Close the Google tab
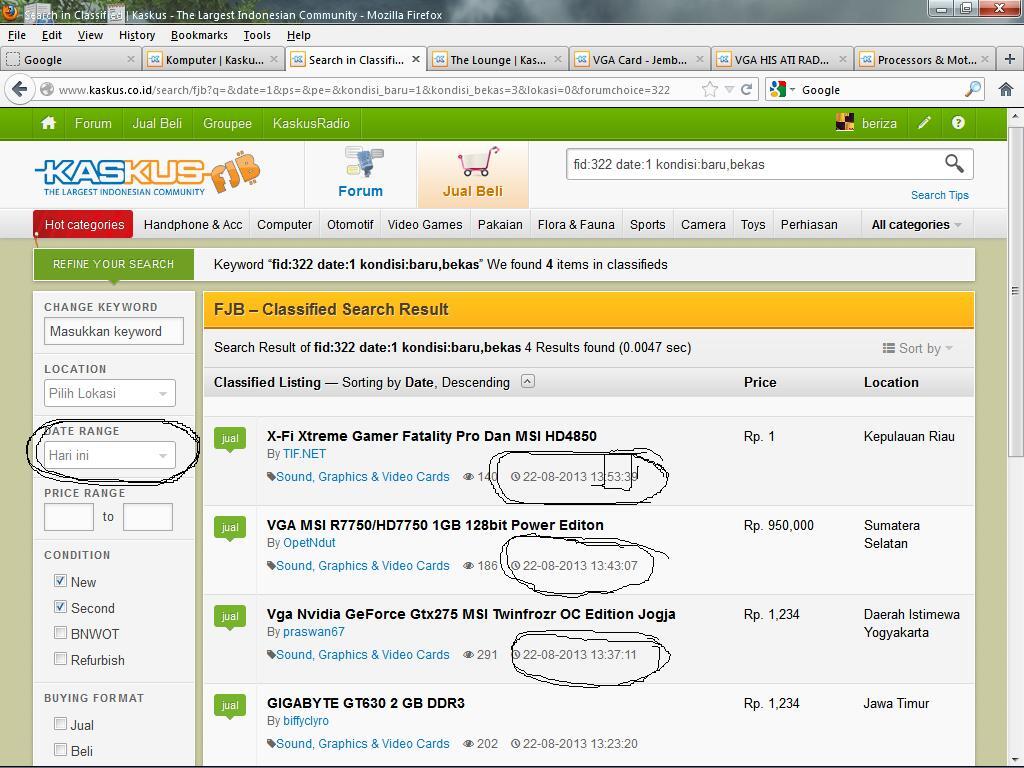The image size is (1024, 768). [131, 59]
